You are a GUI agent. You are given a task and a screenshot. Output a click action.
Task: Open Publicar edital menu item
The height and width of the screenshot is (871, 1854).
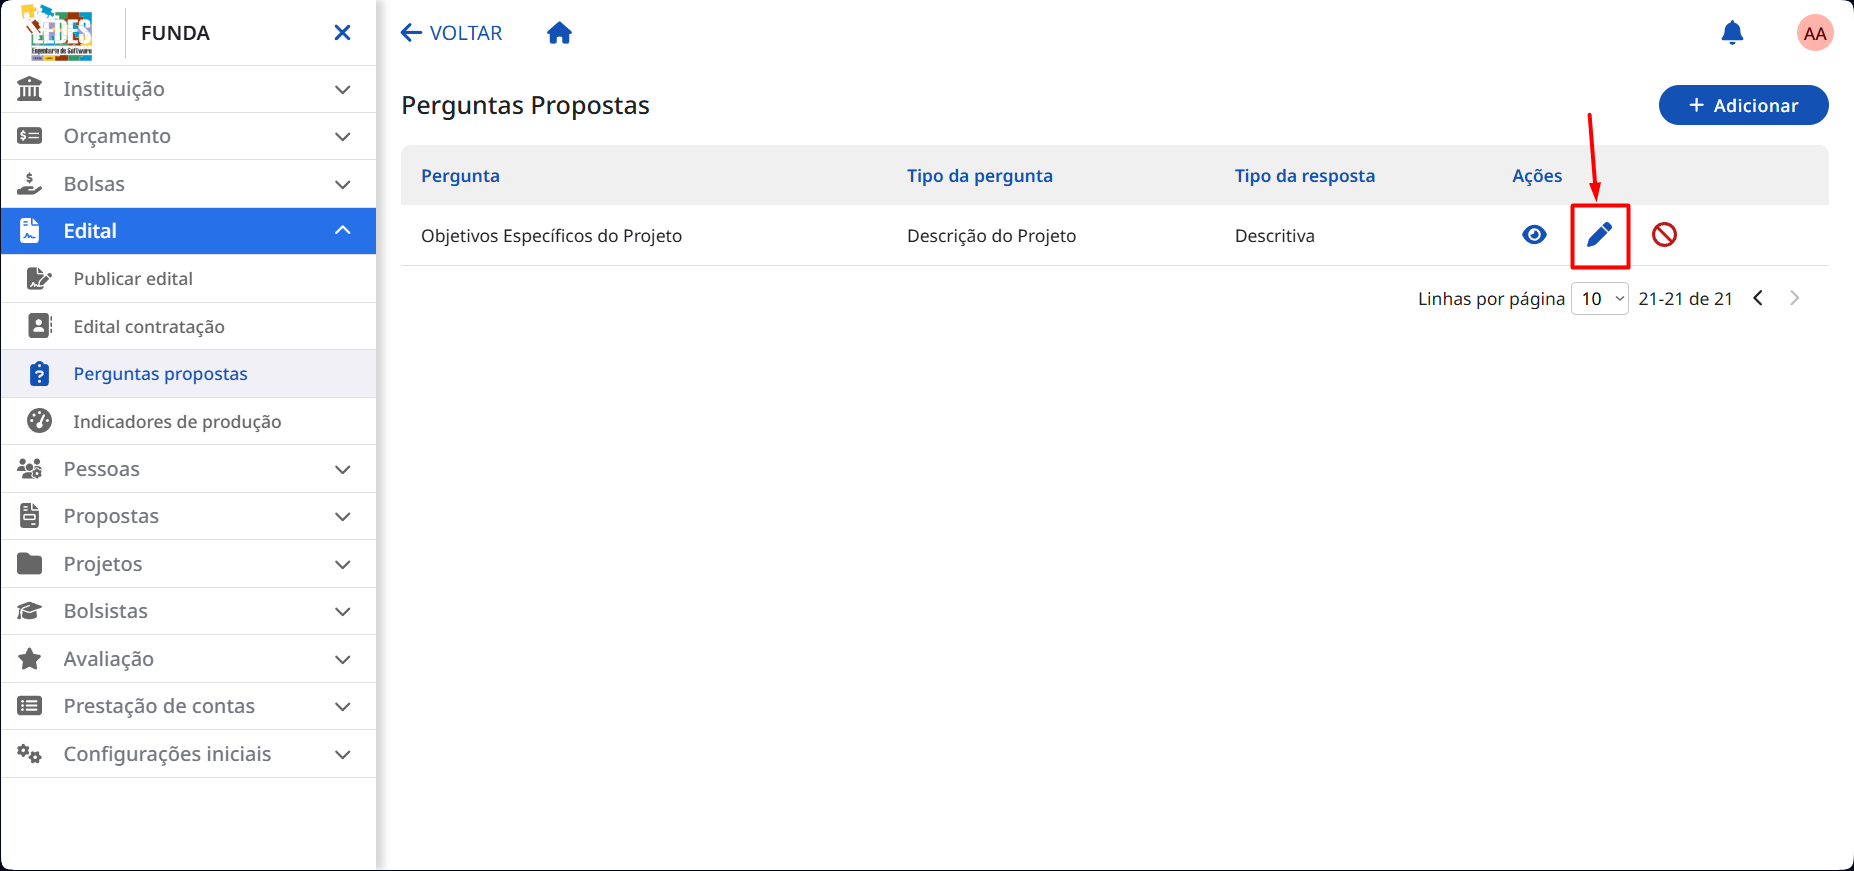189,279
